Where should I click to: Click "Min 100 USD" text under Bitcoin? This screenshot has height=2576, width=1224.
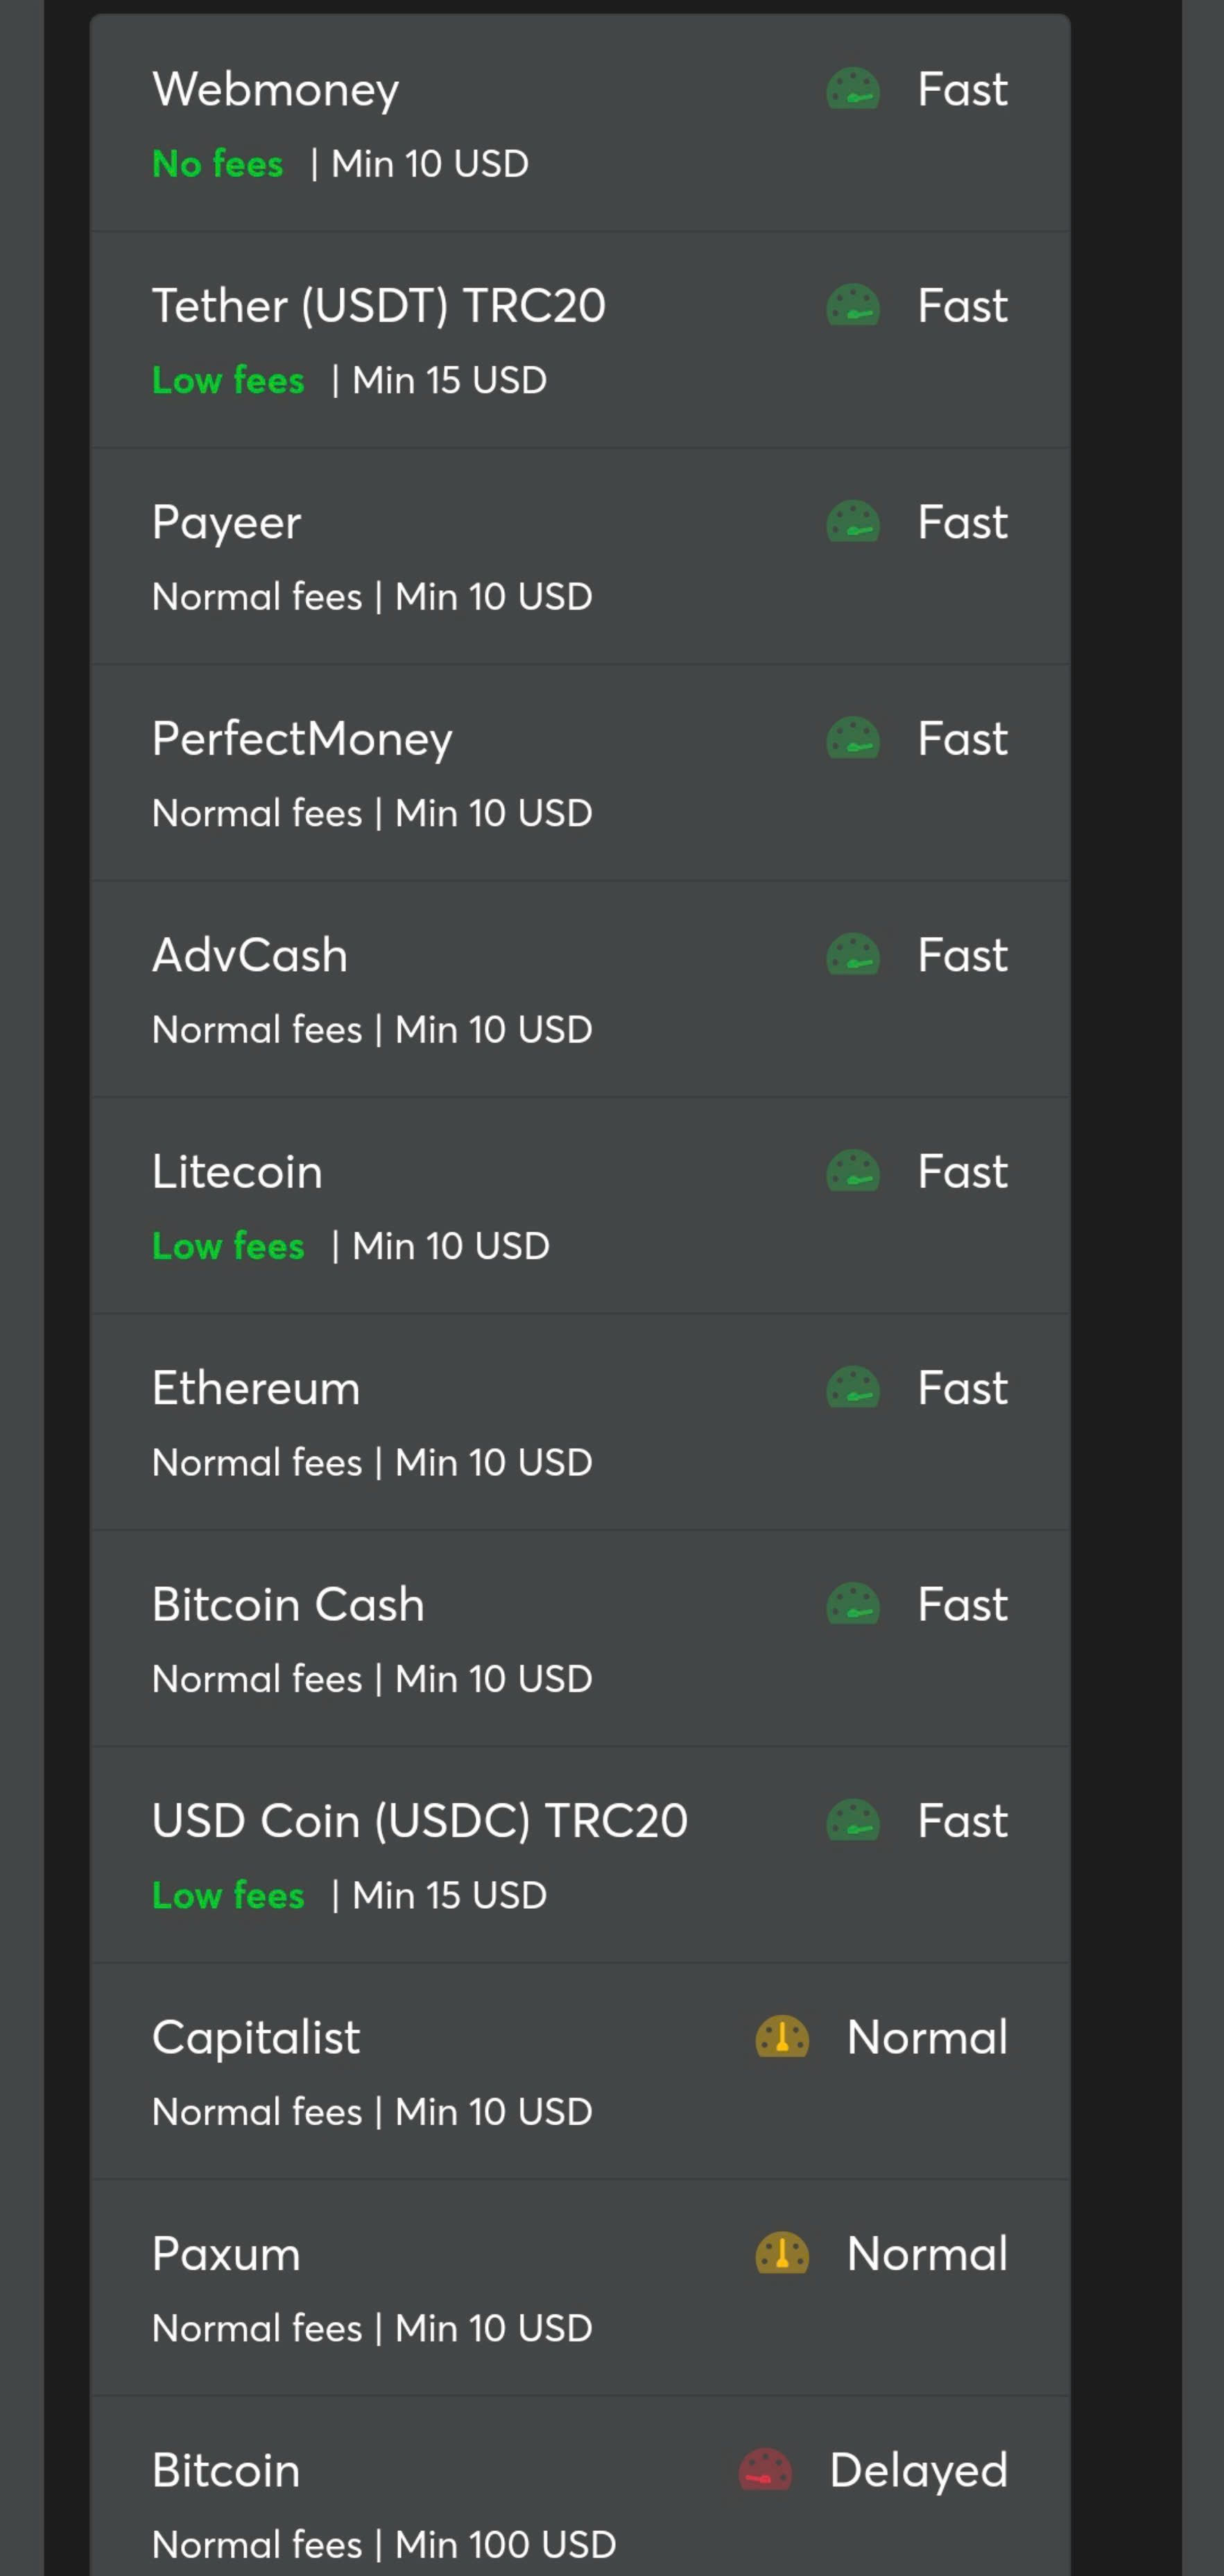coord(505,2545)
